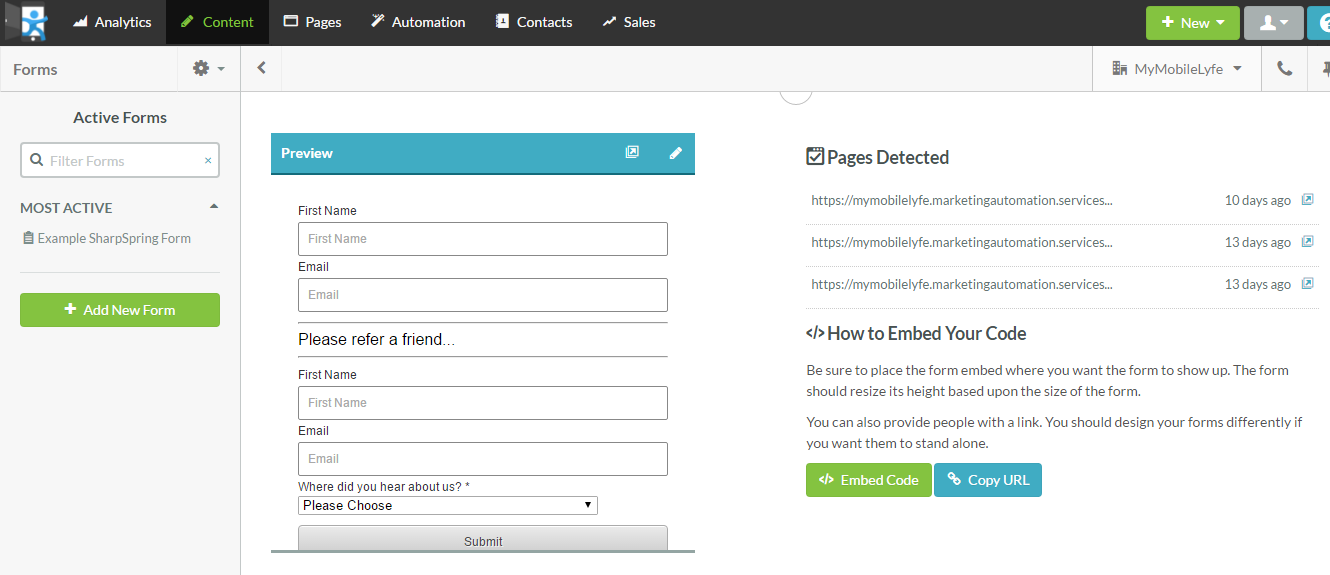1330x575 pixels.
Task: Click refer-a-friend Email field
Action: coord(483,459)
